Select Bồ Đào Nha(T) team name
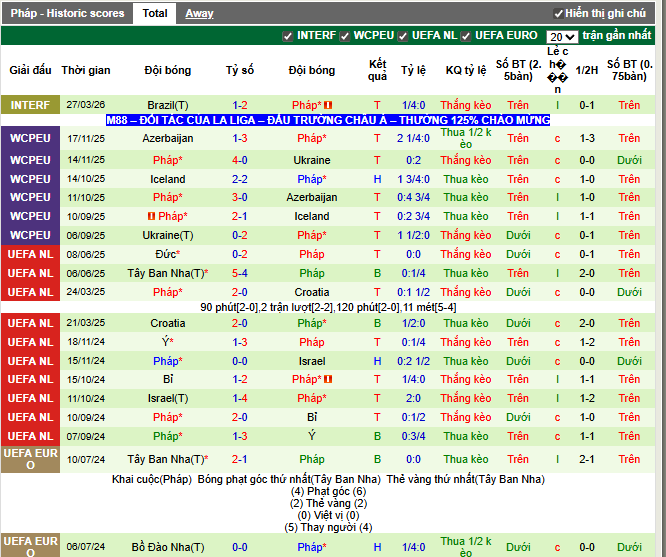This screenshot has width=666, height=557. coord(168,547)
